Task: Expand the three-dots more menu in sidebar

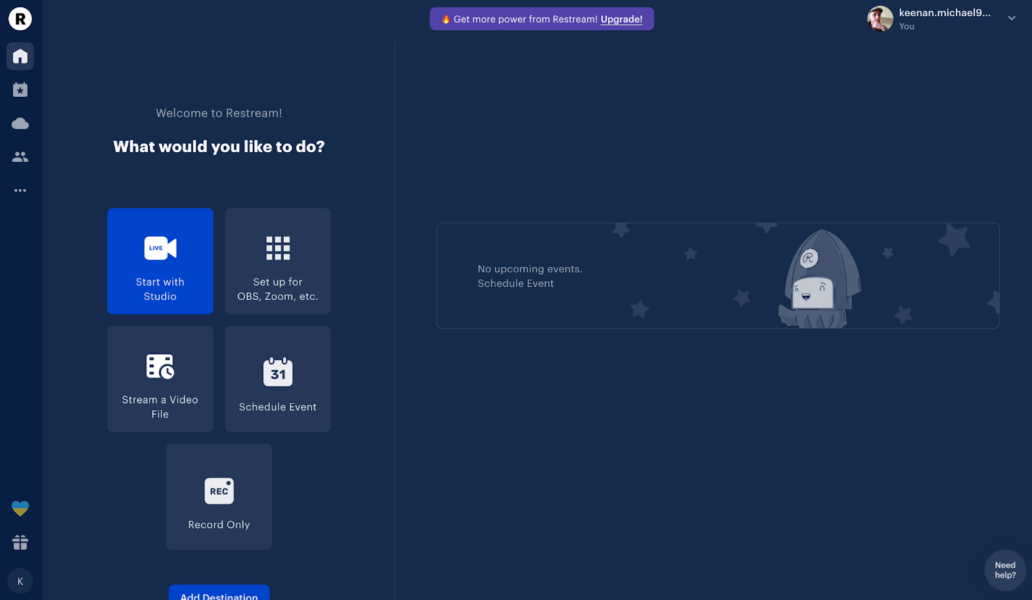Action: pos(20,190)
